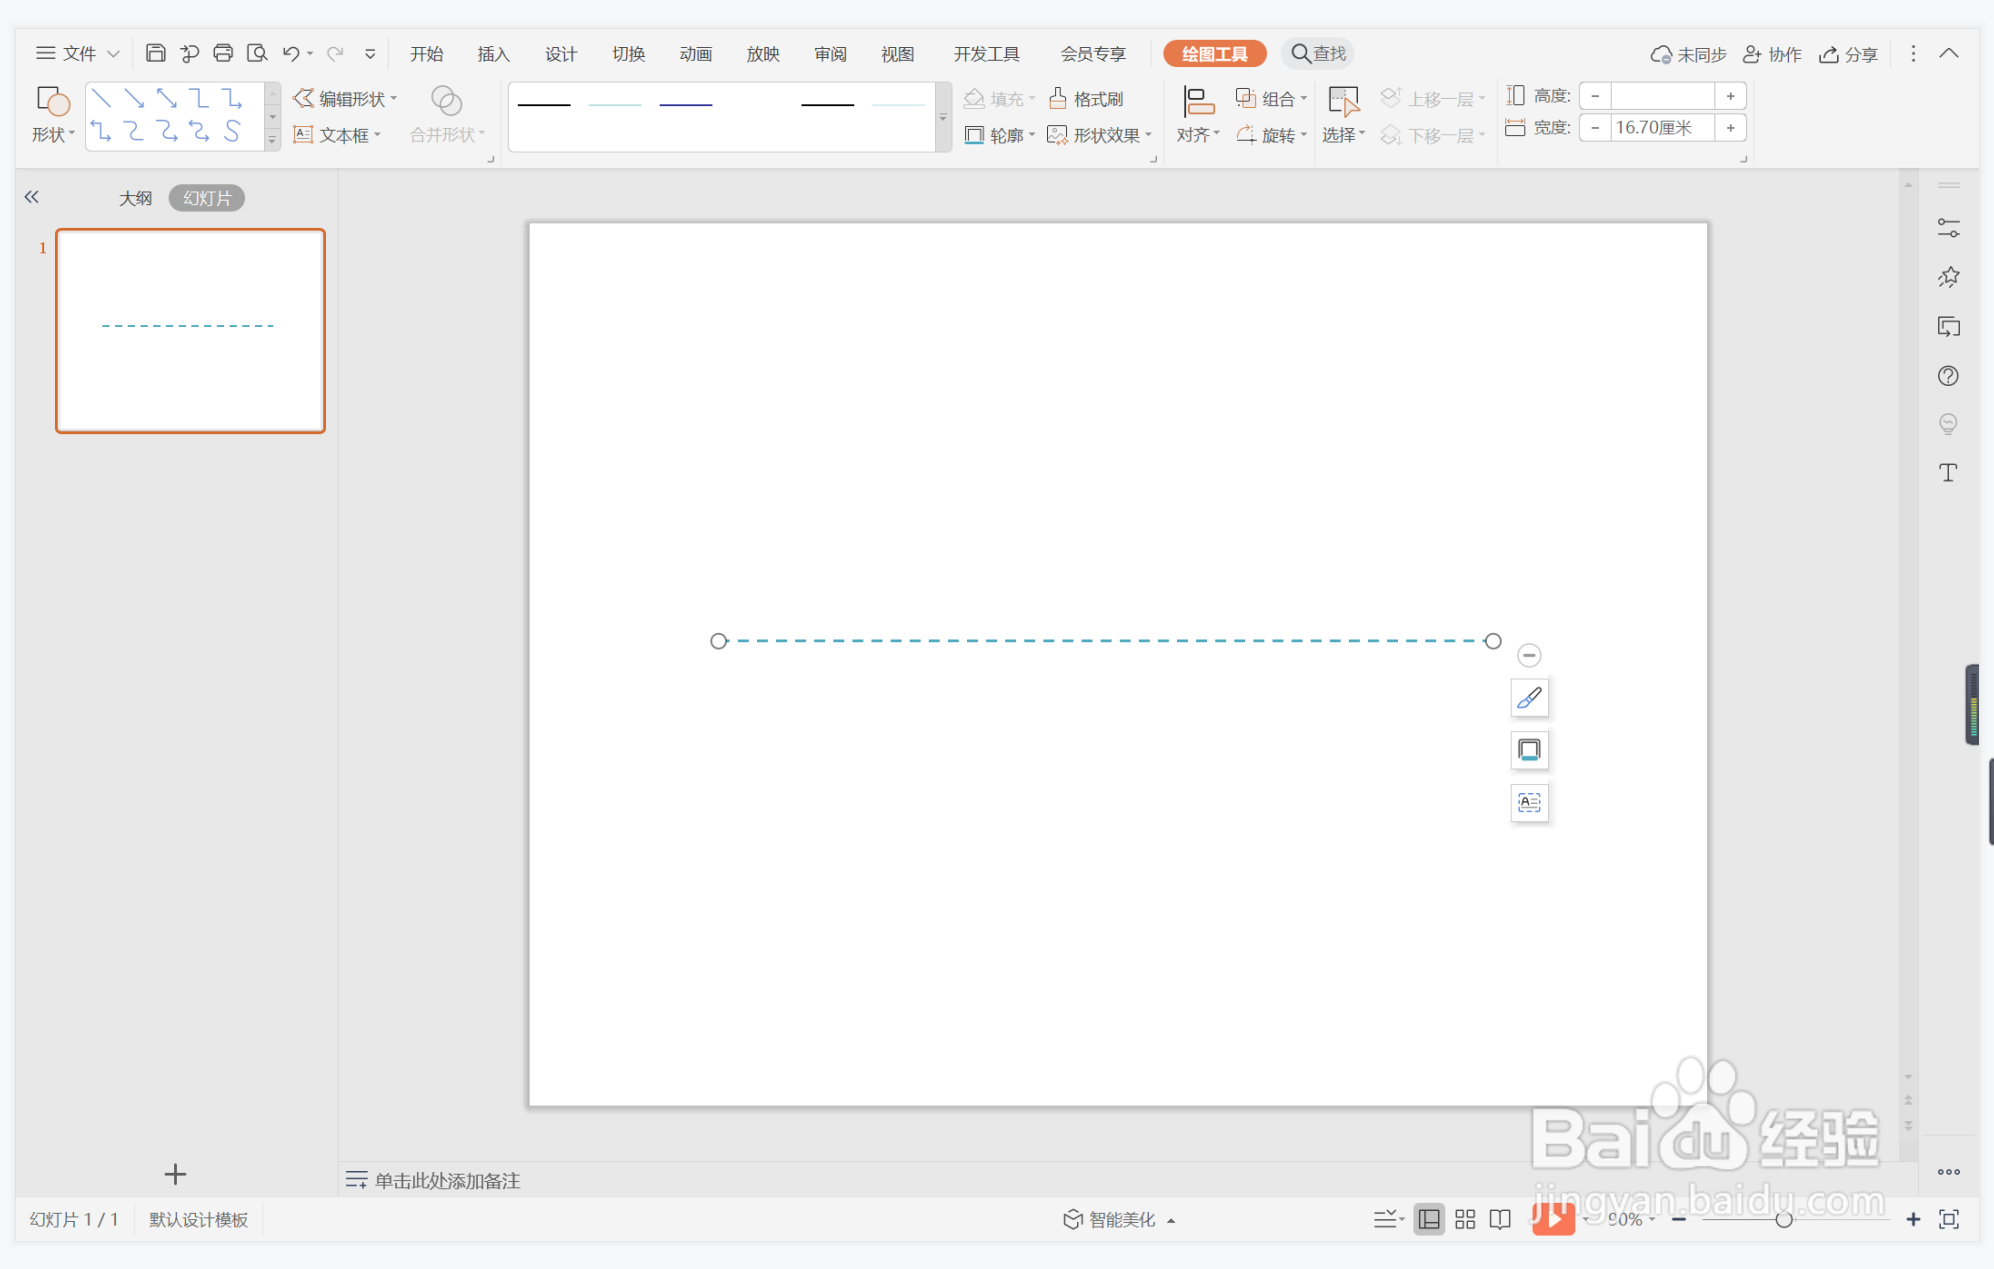1994x1269 pixels.
Task: Increase the 高度 height with plus
Action: tap(1730, 96)
